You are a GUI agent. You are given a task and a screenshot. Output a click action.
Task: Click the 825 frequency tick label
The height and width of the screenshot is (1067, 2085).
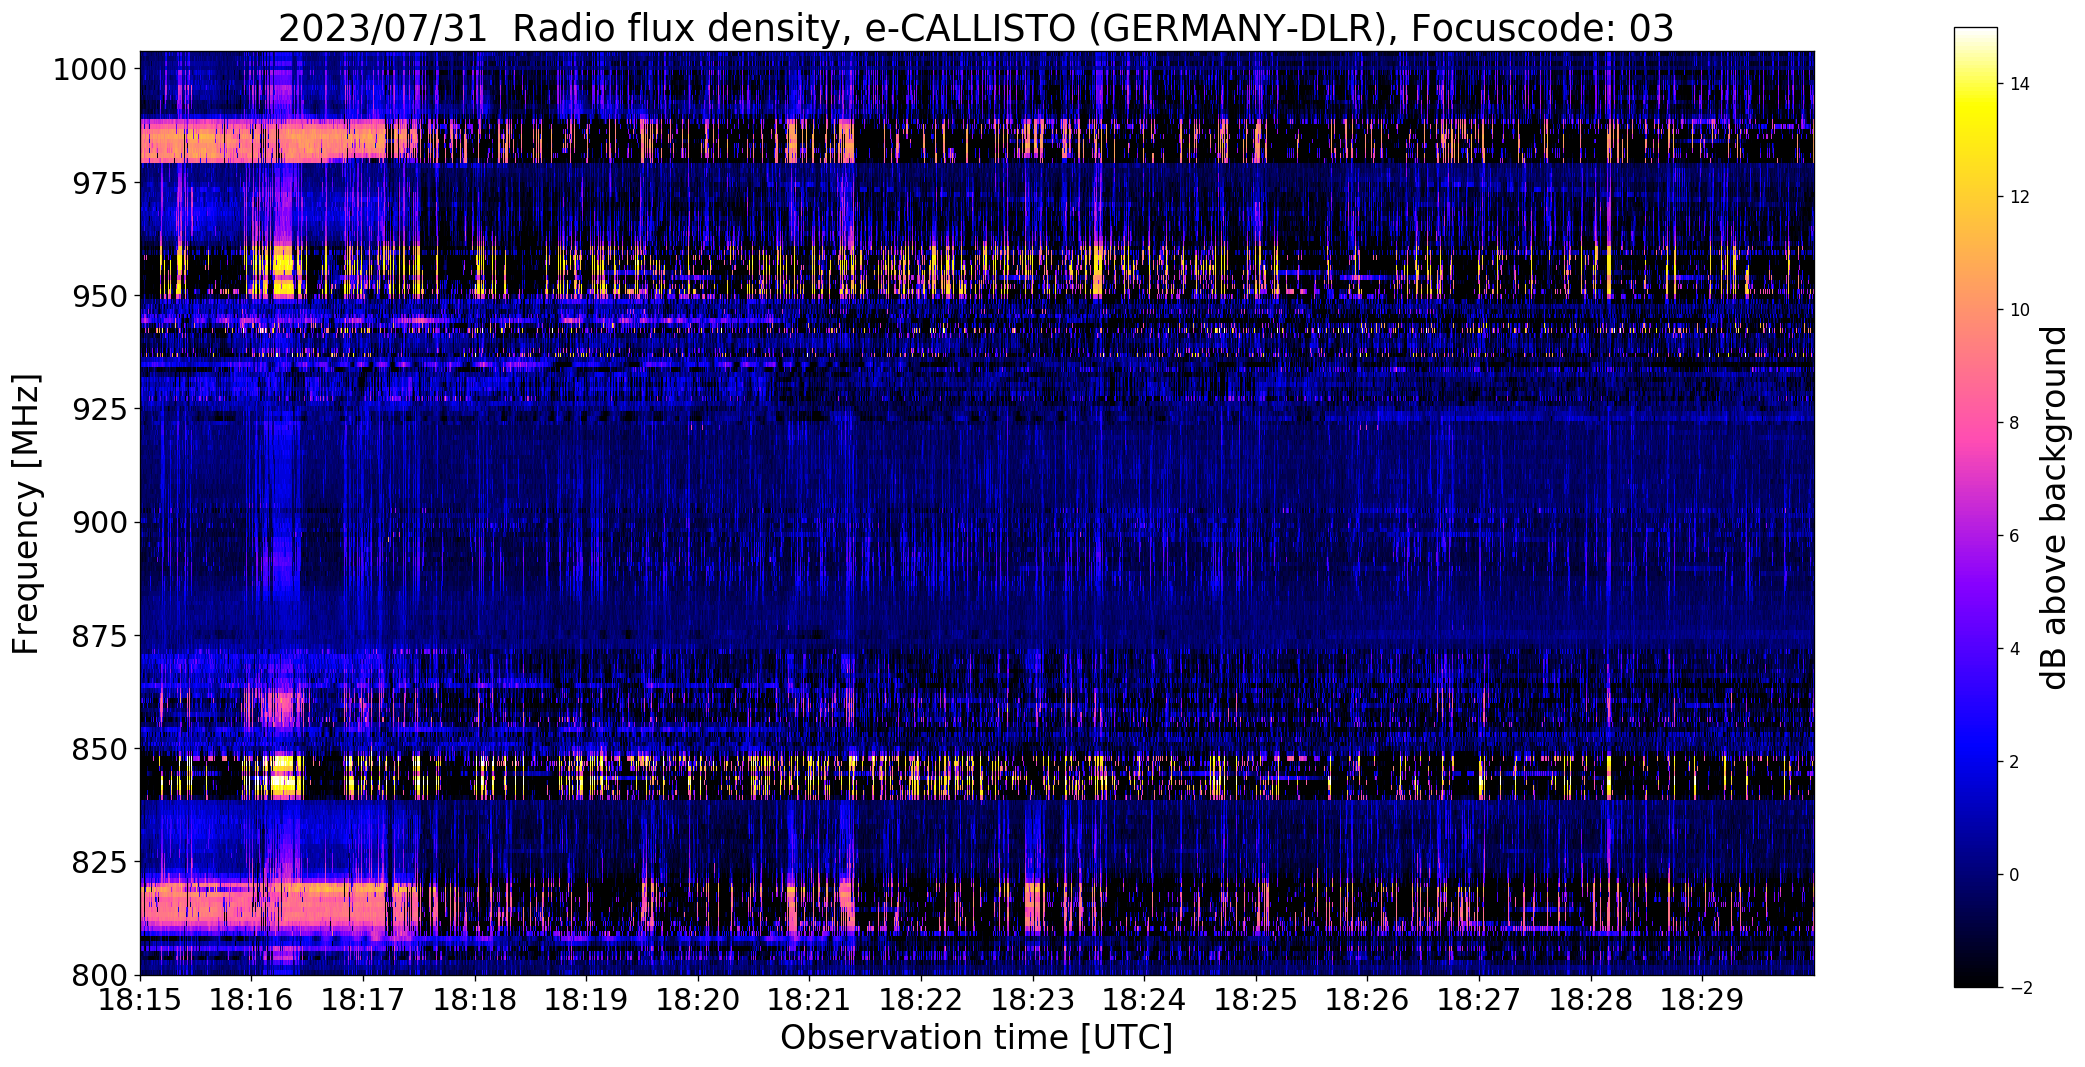coord(100,861)
